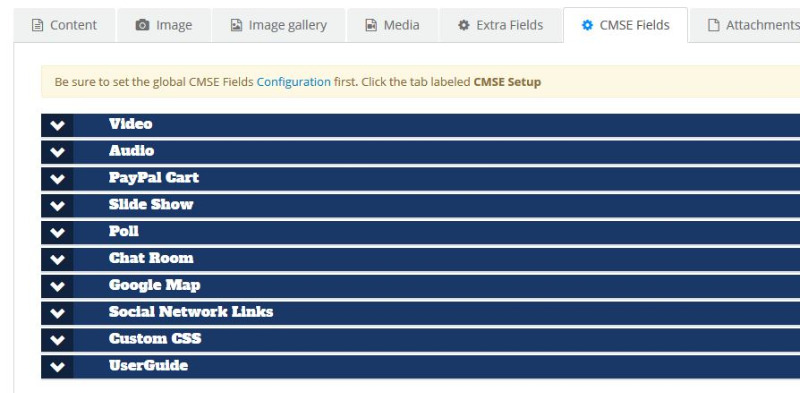Switch to the Extra Fields tab

pyautogui.click(x=501, y=26)
